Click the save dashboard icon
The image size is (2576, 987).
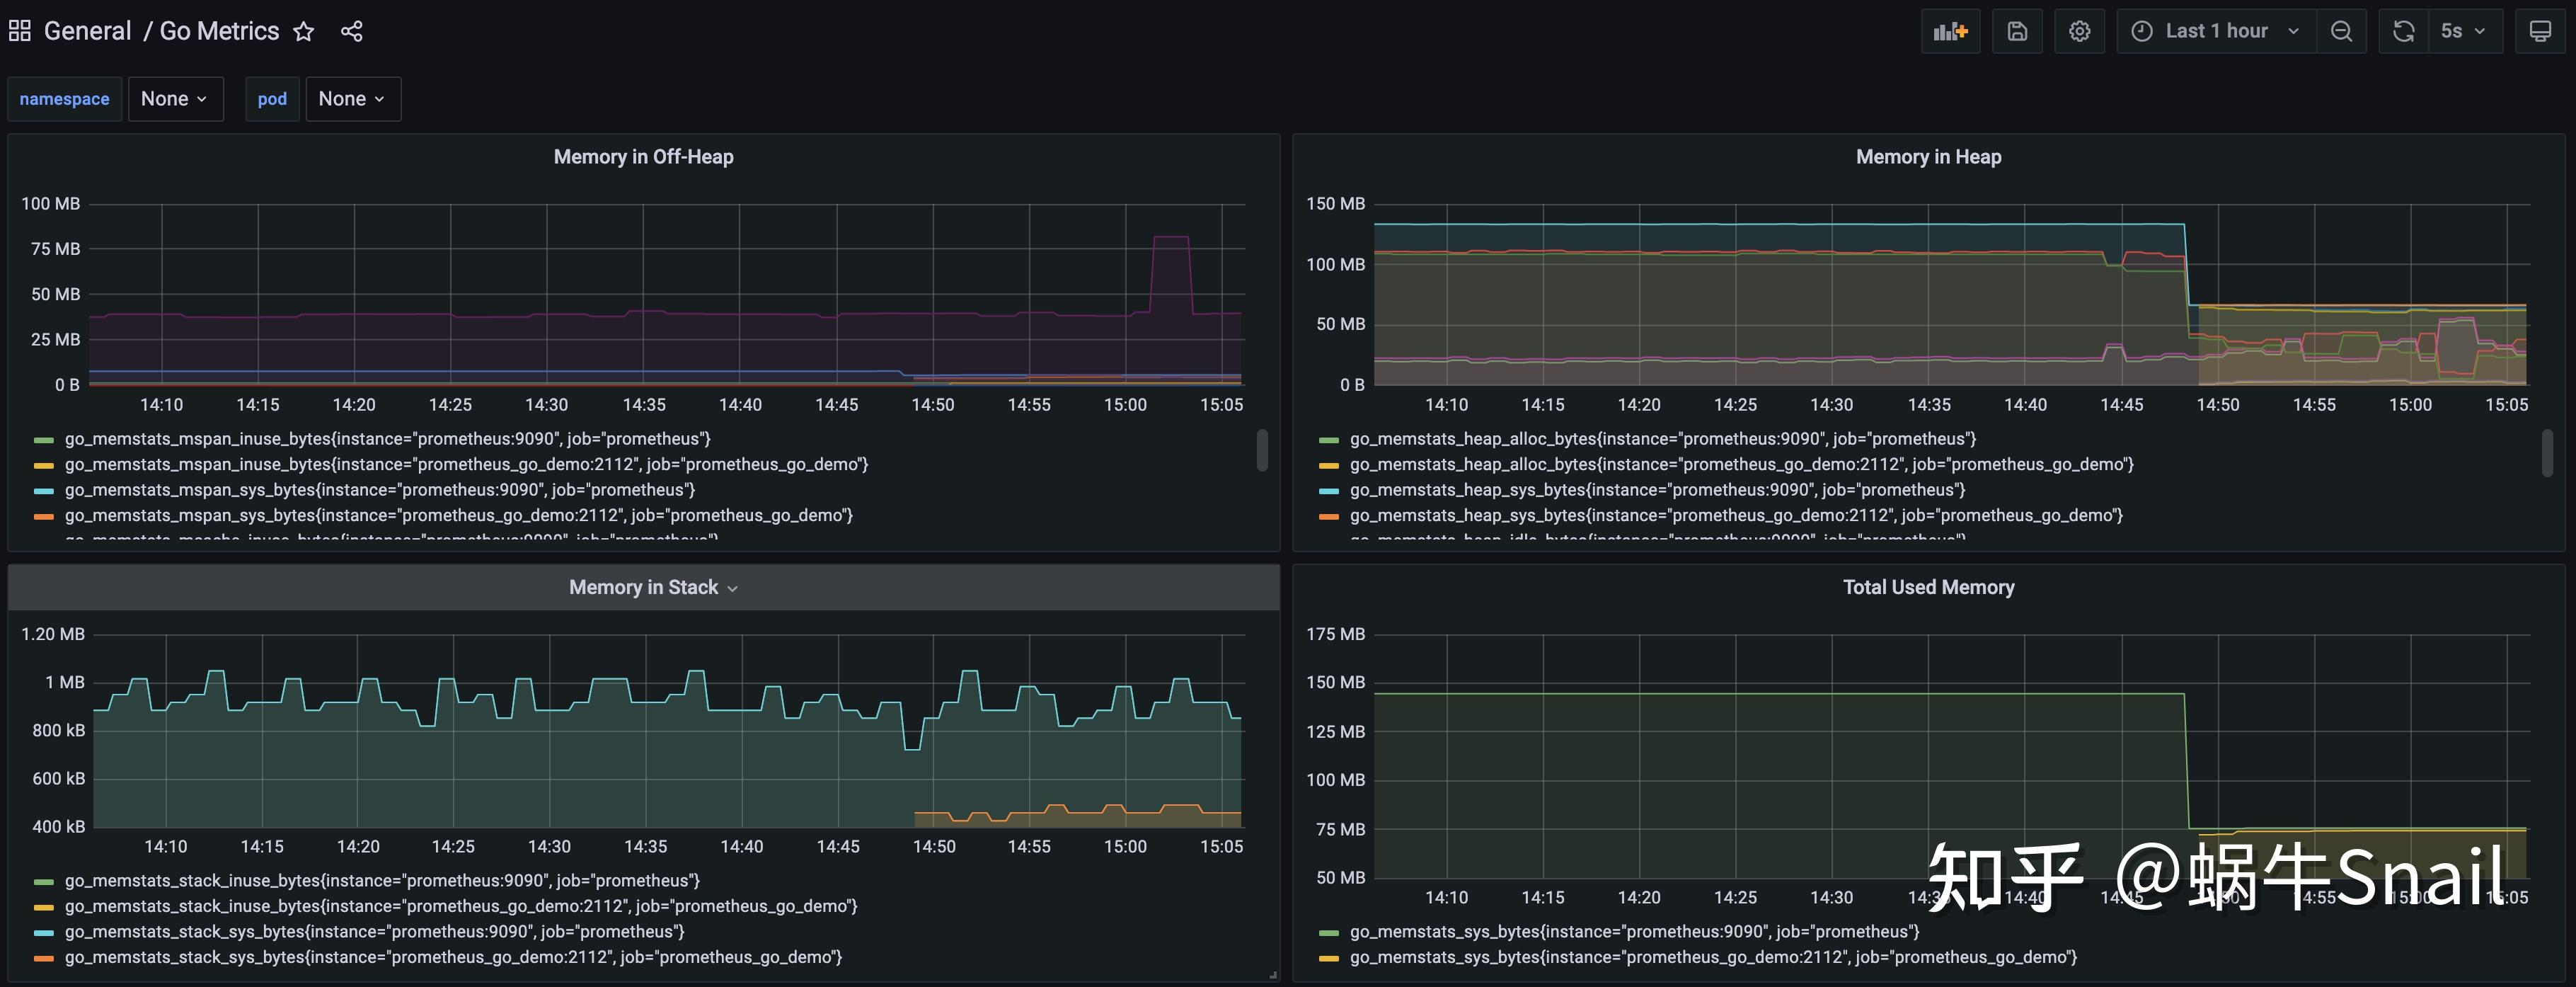coord(2017,31)
